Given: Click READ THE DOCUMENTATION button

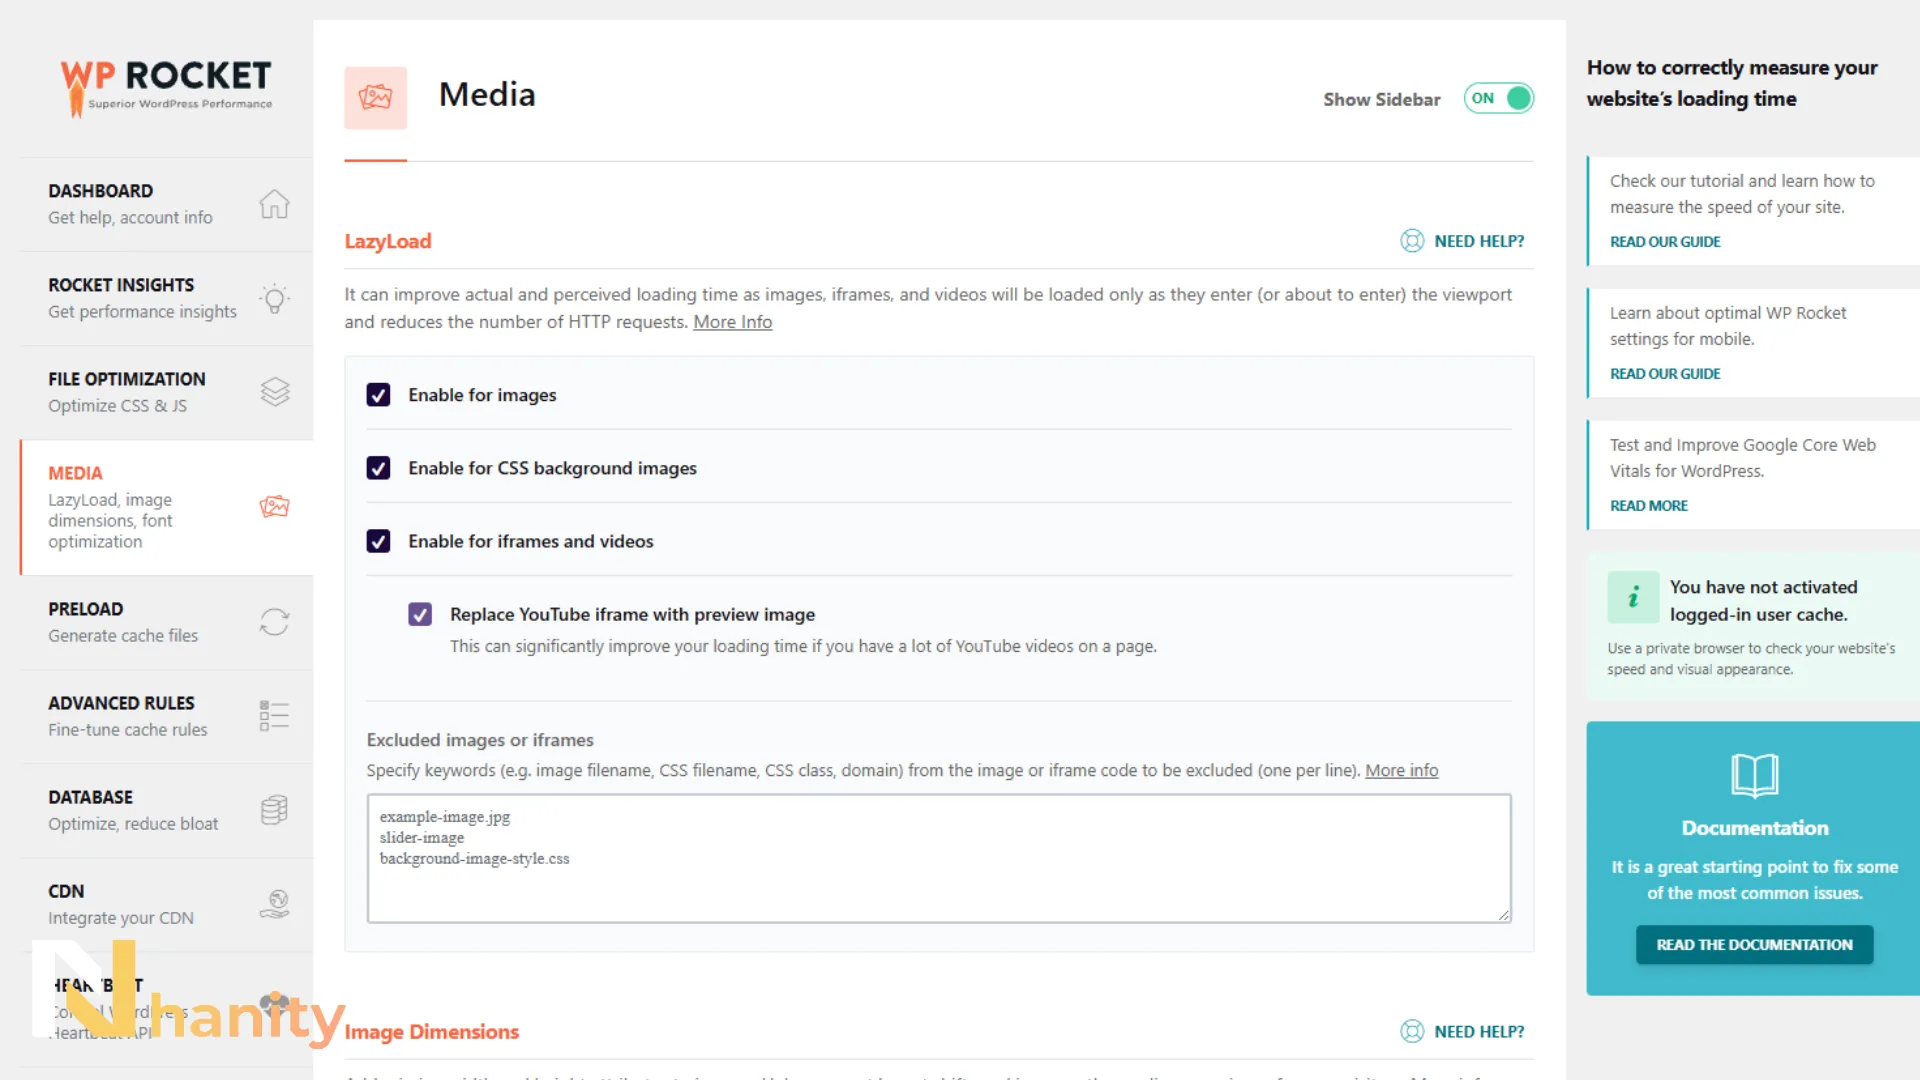Looking at the screenshot, I should coord(1754,945).
